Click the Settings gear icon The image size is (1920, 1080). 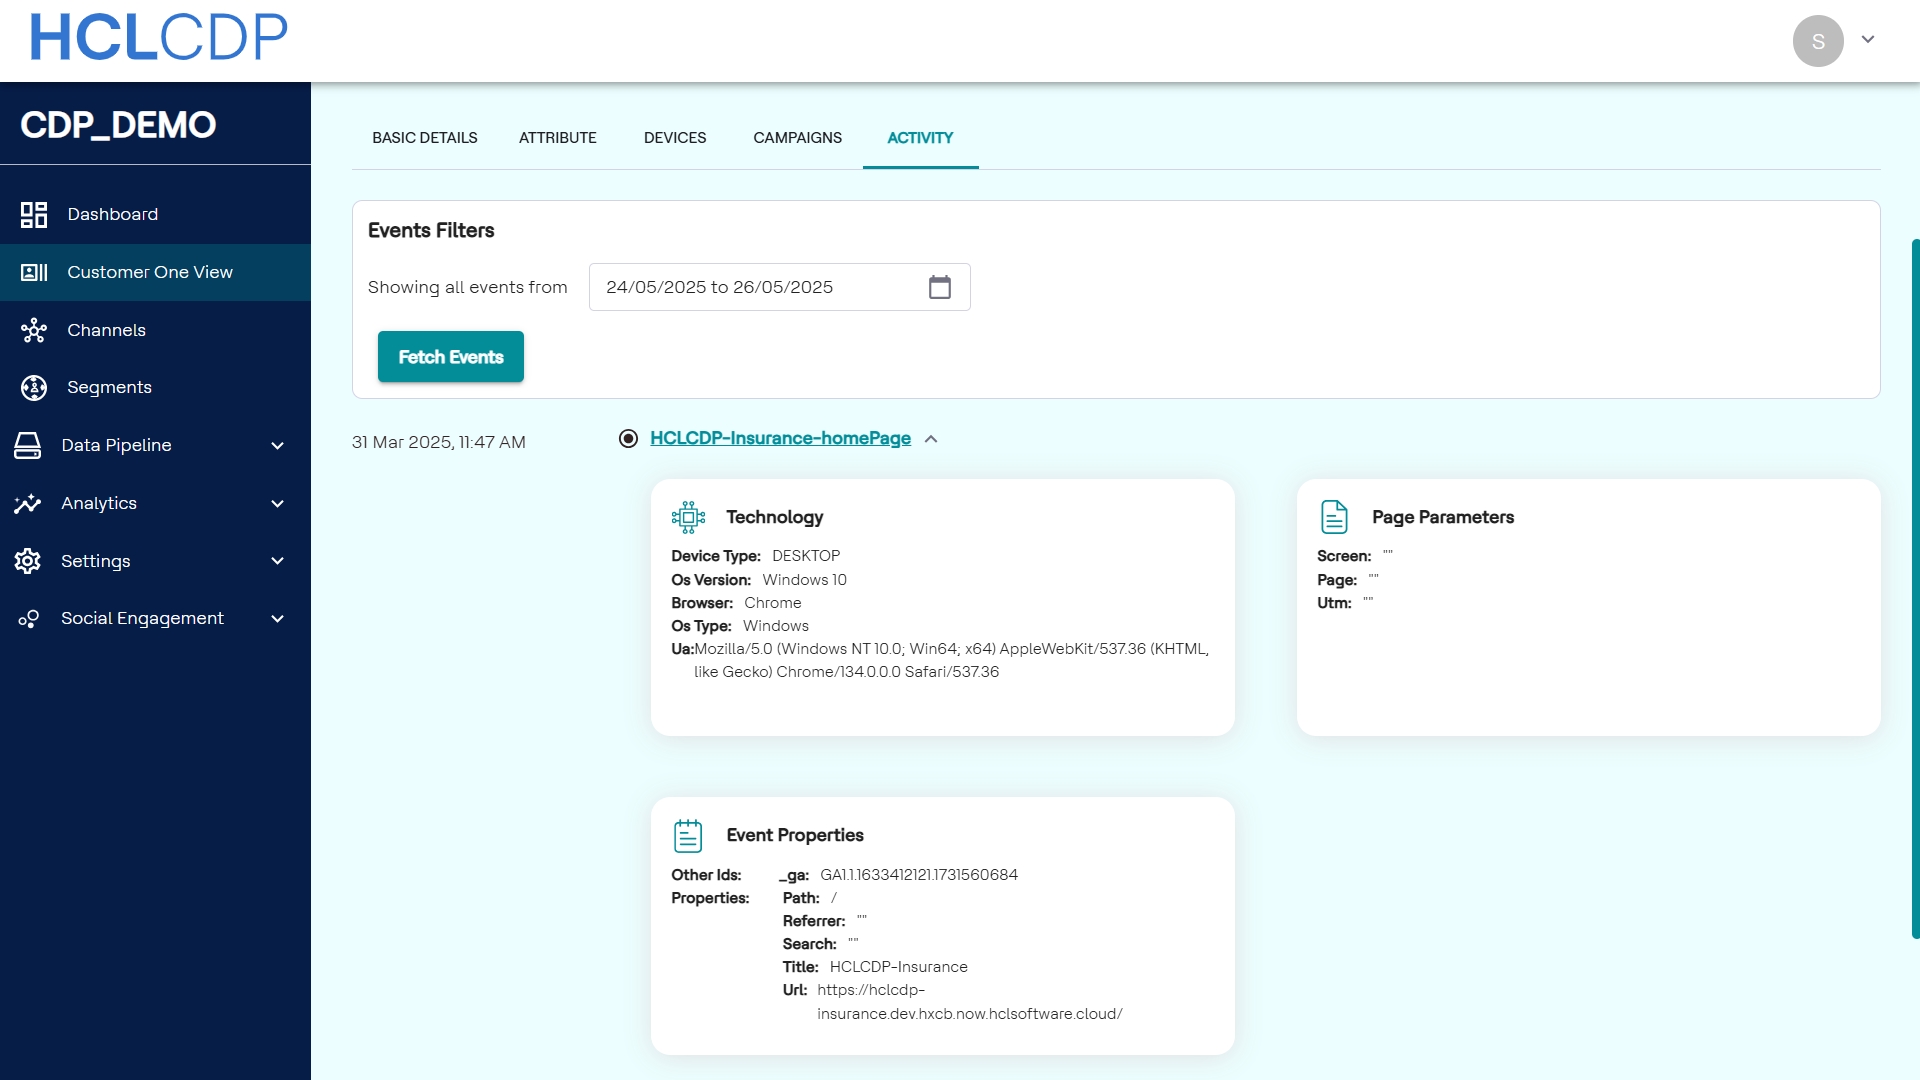tap(28, 561)
